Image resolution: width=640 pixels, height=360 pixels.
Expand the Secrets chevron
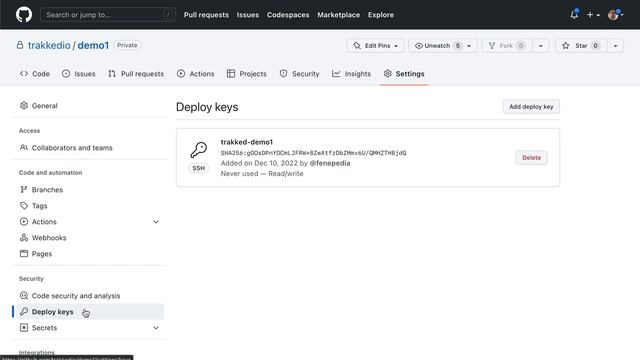pyautogui.click(x=156, y=328)
